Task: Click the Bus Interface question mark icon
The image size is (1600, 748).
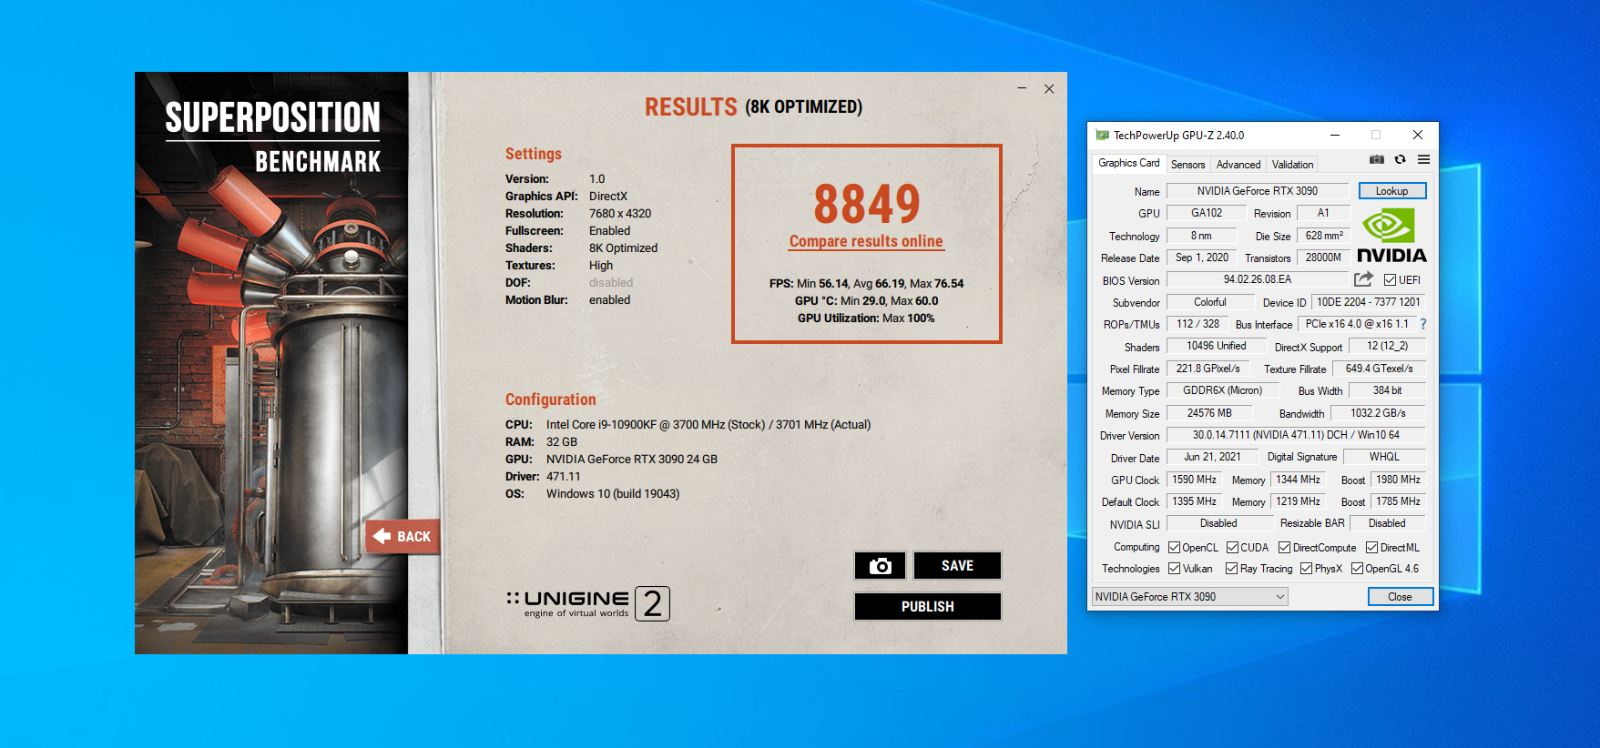Action: tap(1423, 324)
